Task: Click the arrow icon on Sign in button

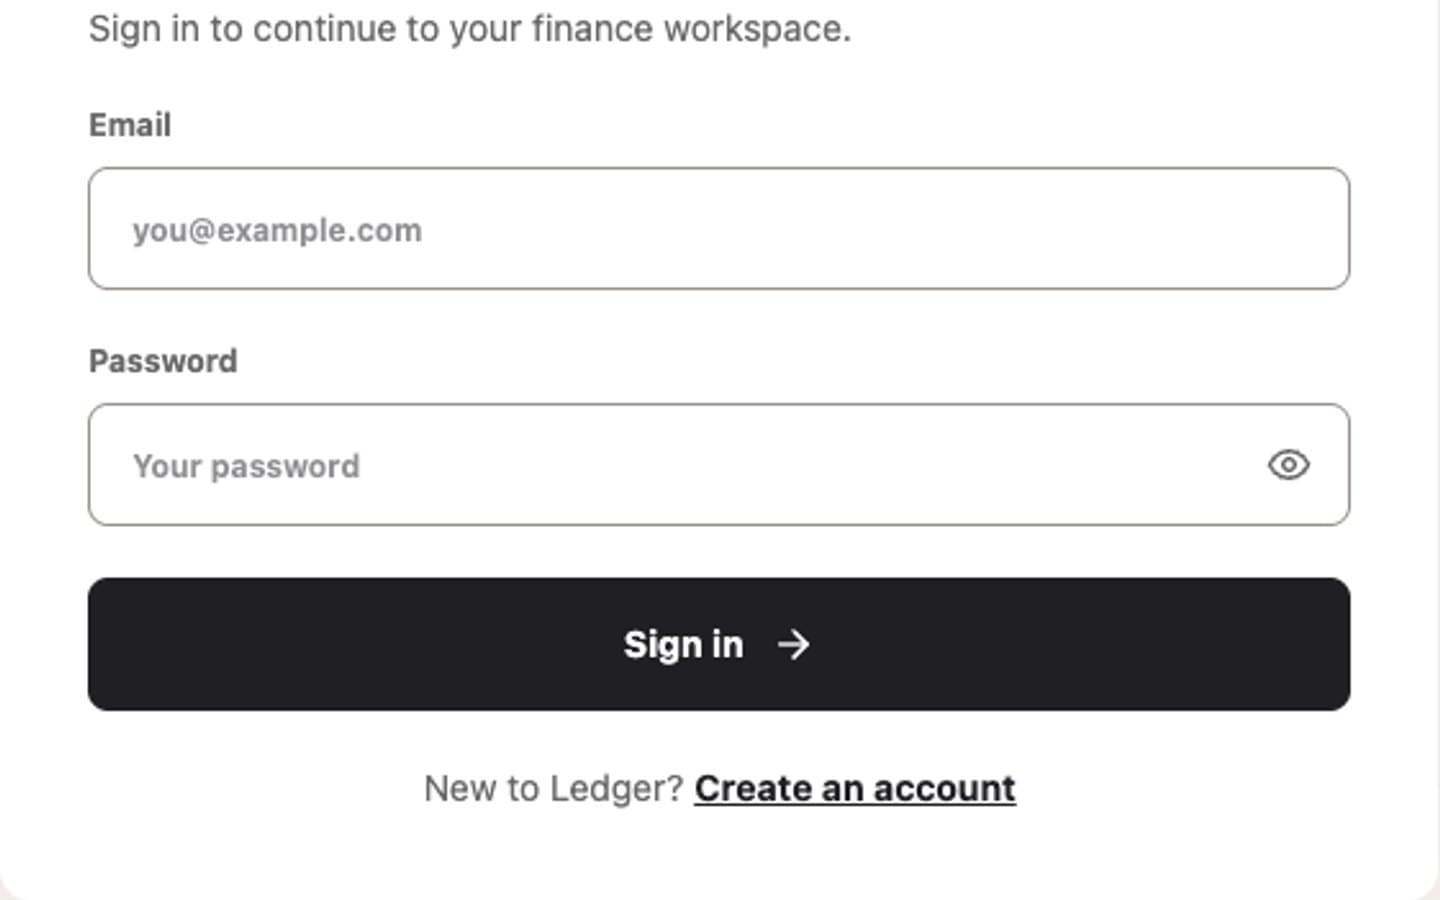Action: tap(794, 644)
